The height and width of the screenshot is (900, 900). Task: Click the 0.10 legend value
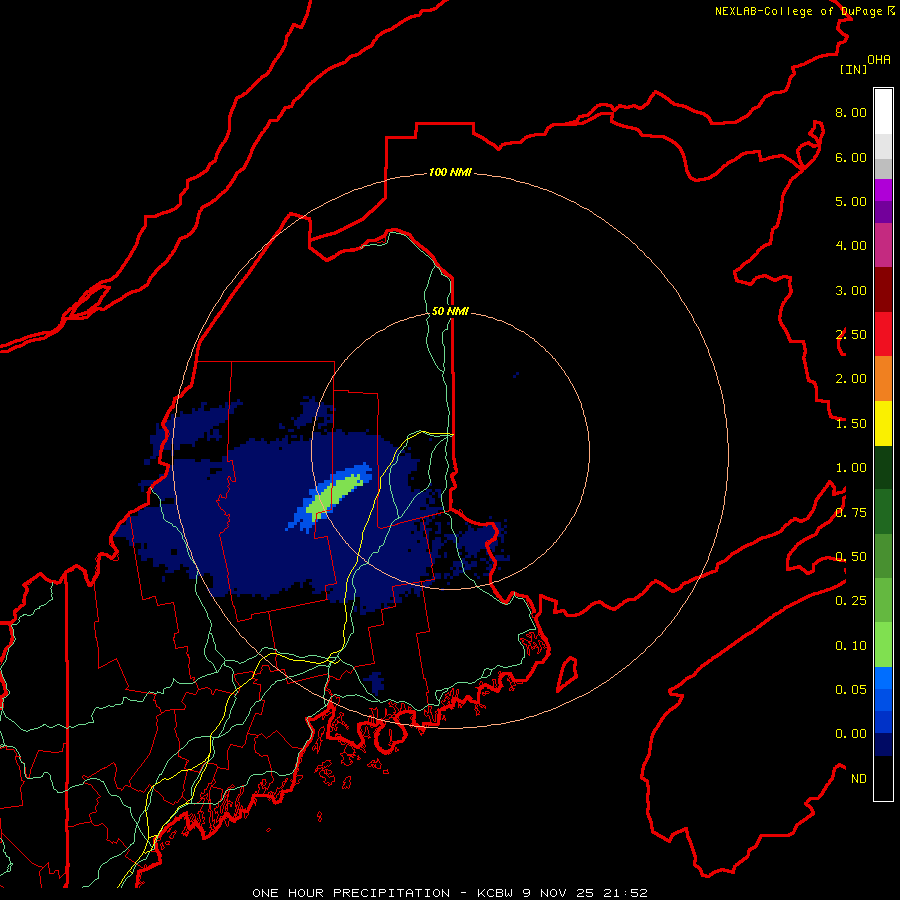(851, 646)
